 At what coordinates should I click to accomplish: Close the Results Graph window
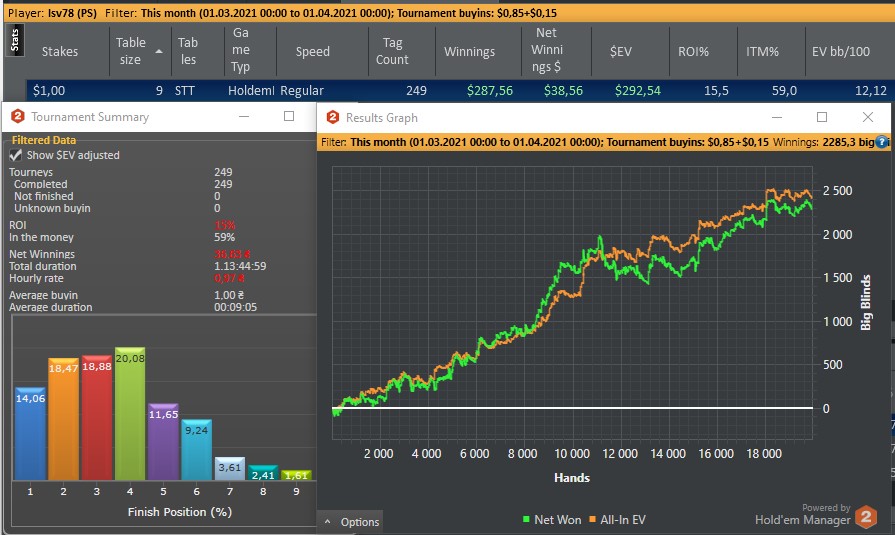point(868,117)
